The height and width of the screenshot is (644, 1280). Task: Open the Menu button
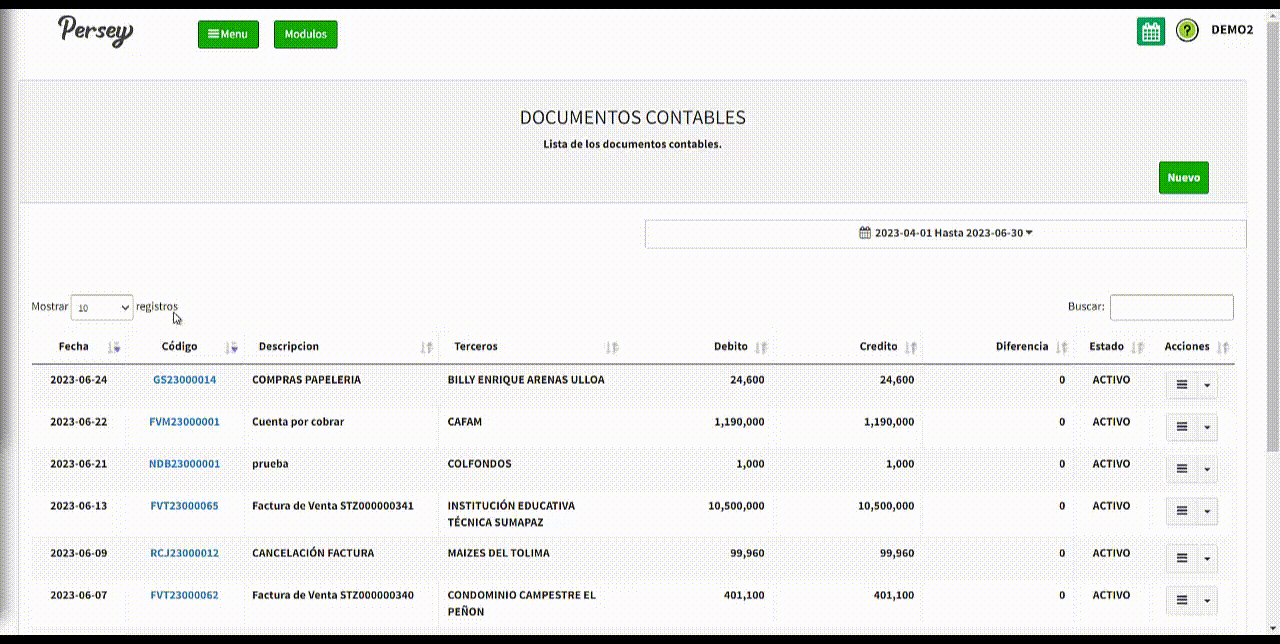228,34
